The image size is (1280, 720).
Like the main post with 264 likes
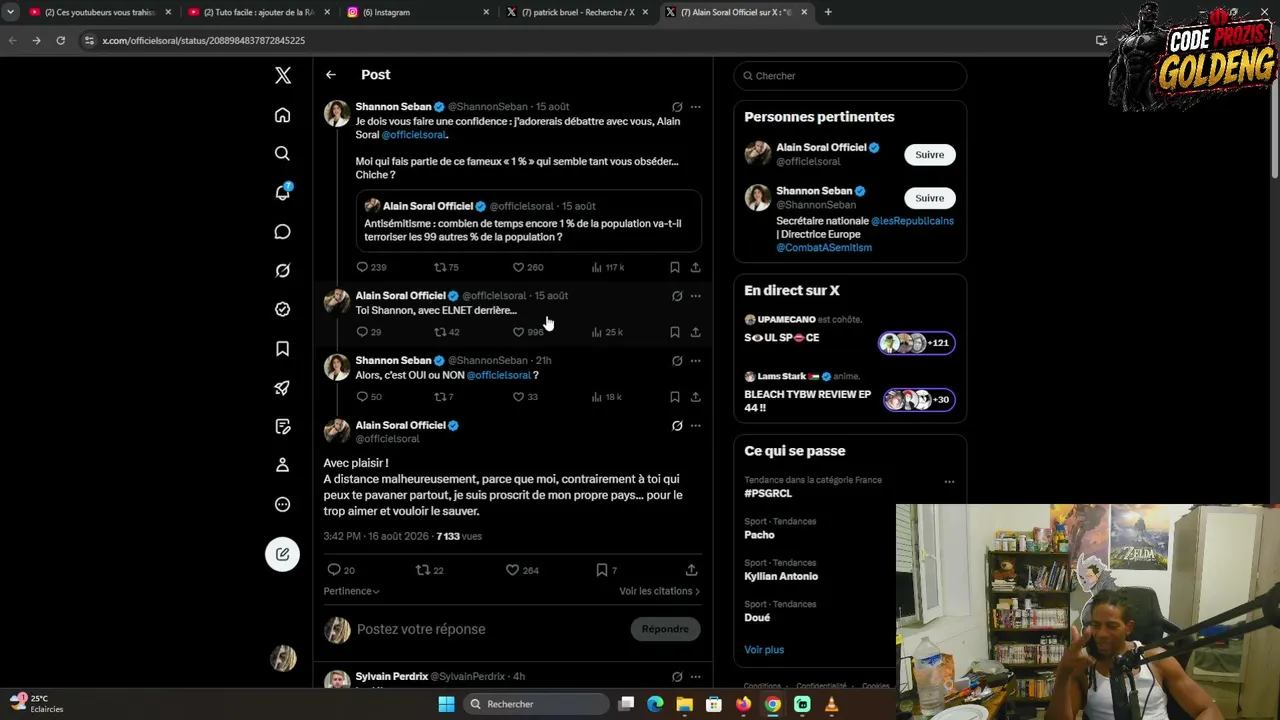[x=522, y=570]
